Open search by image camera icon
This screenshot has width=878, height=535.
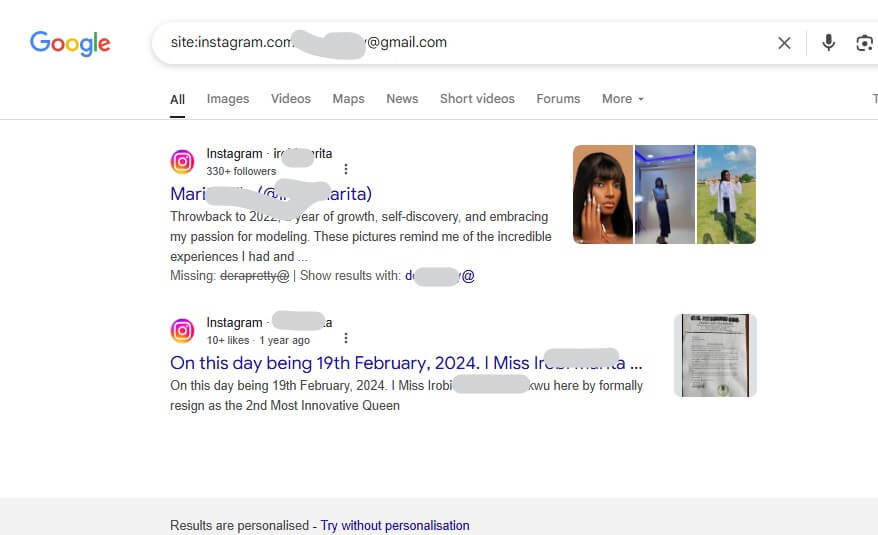(864, 43)
